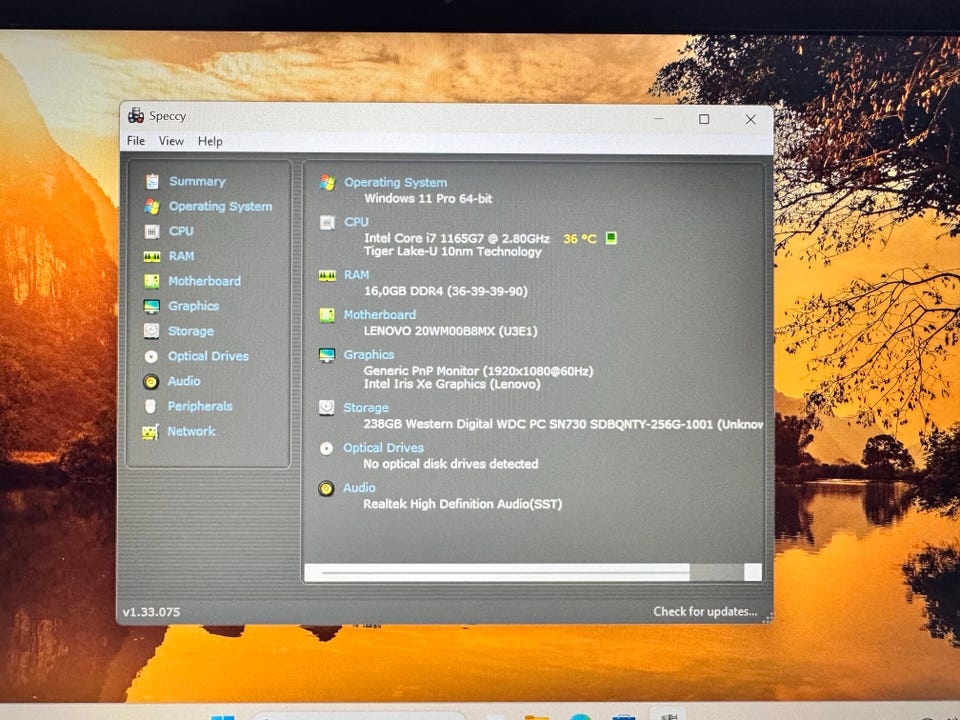Click Intel Core i7 1165G7 @ 2.80GHz text

457,238
